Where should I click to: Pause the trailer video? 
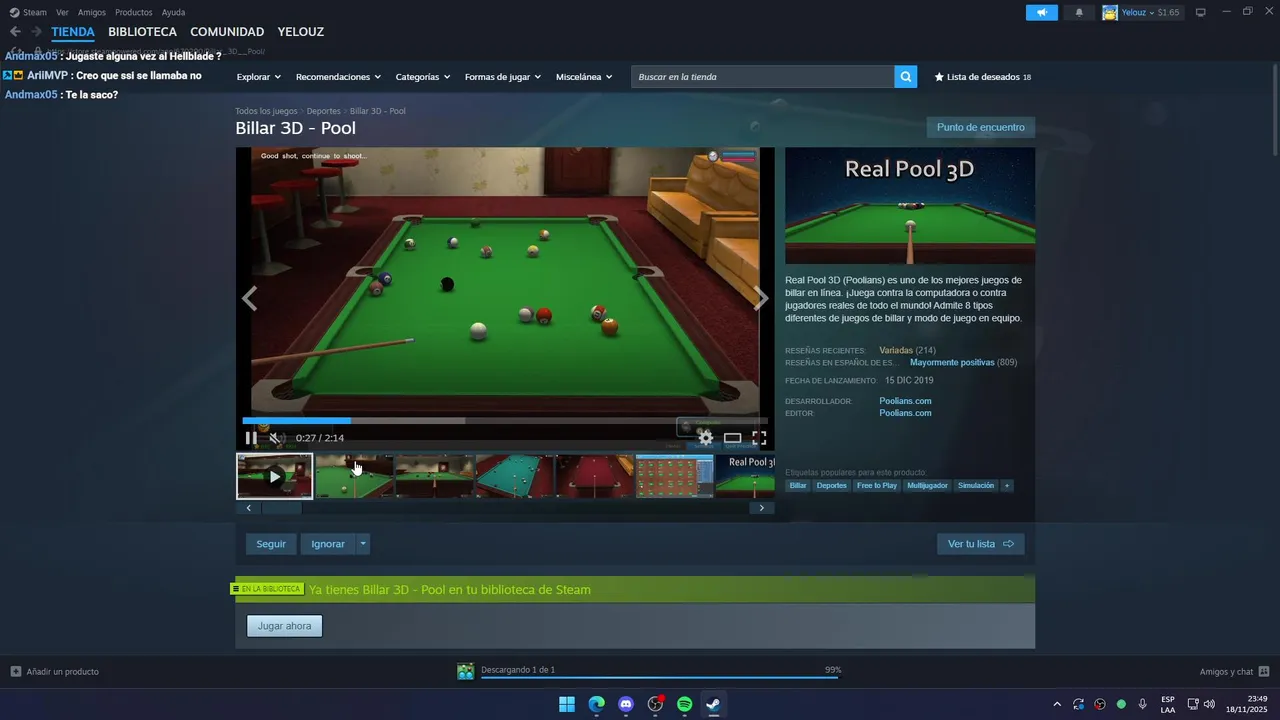[251, 438]
